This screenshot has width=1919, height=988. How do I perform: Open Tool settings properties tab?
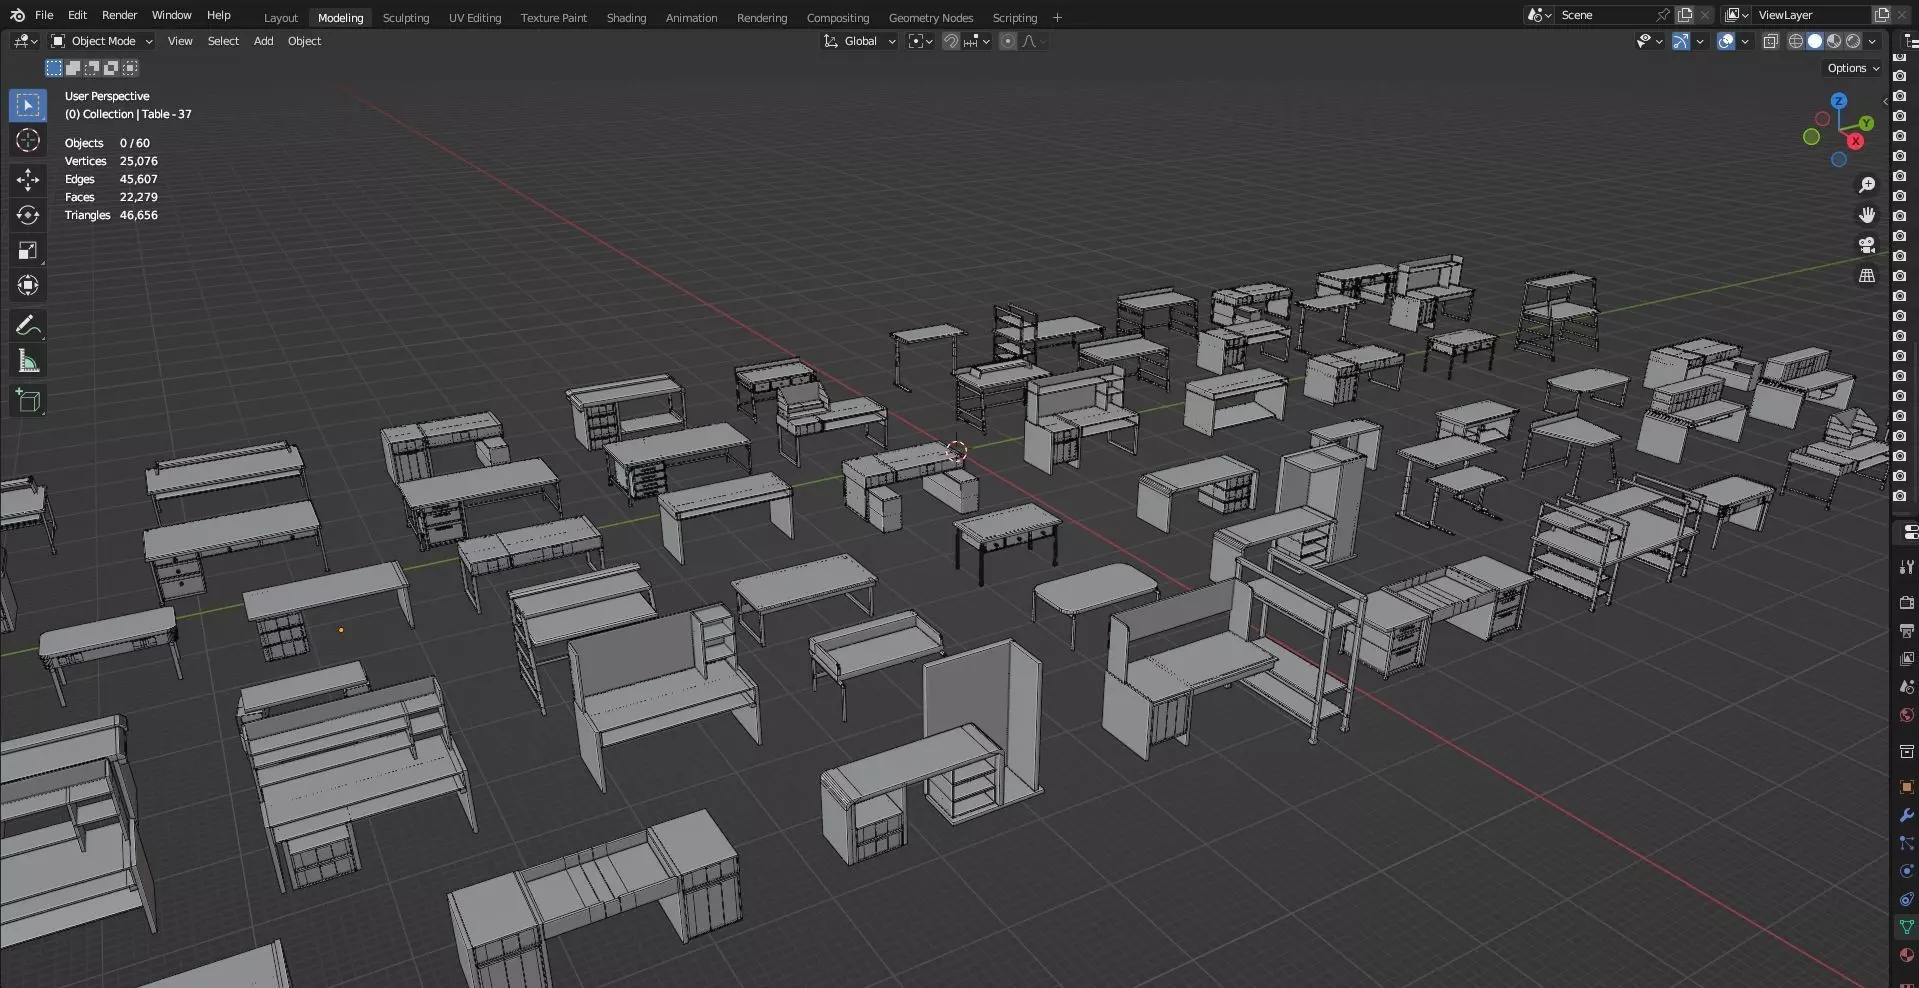[x=1906, y=567]
